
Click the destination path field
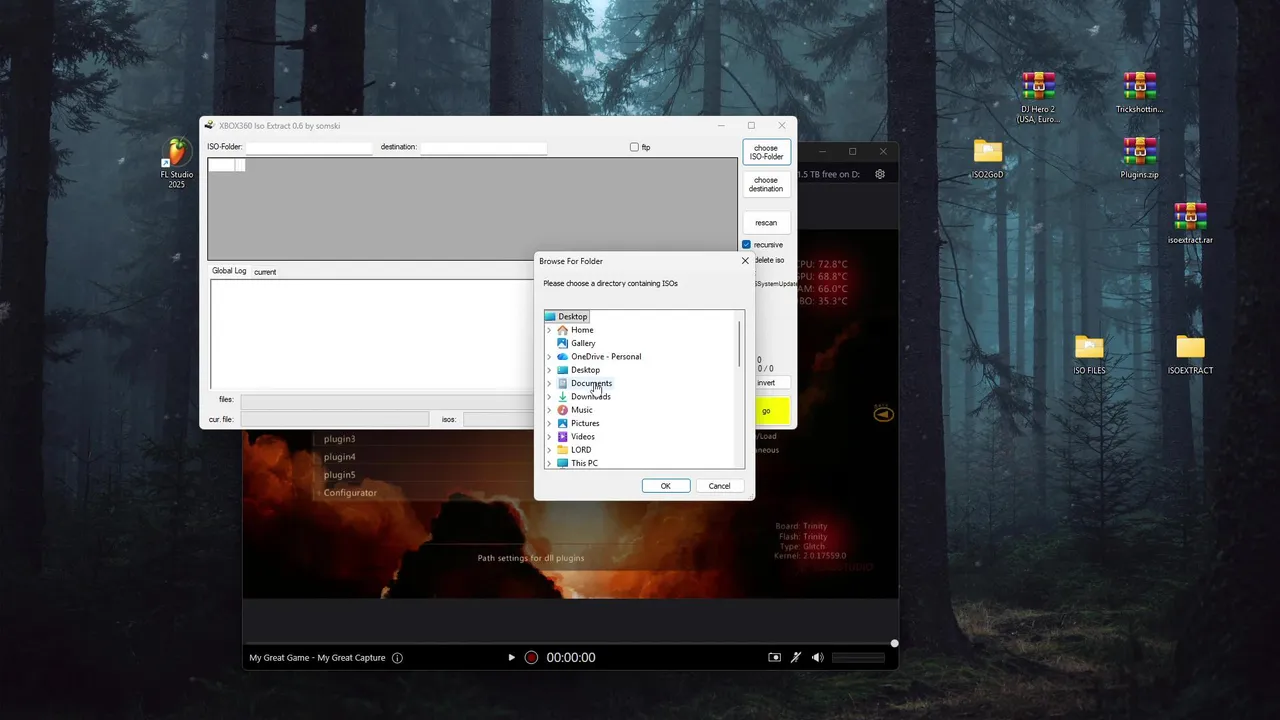coord(484,148)
